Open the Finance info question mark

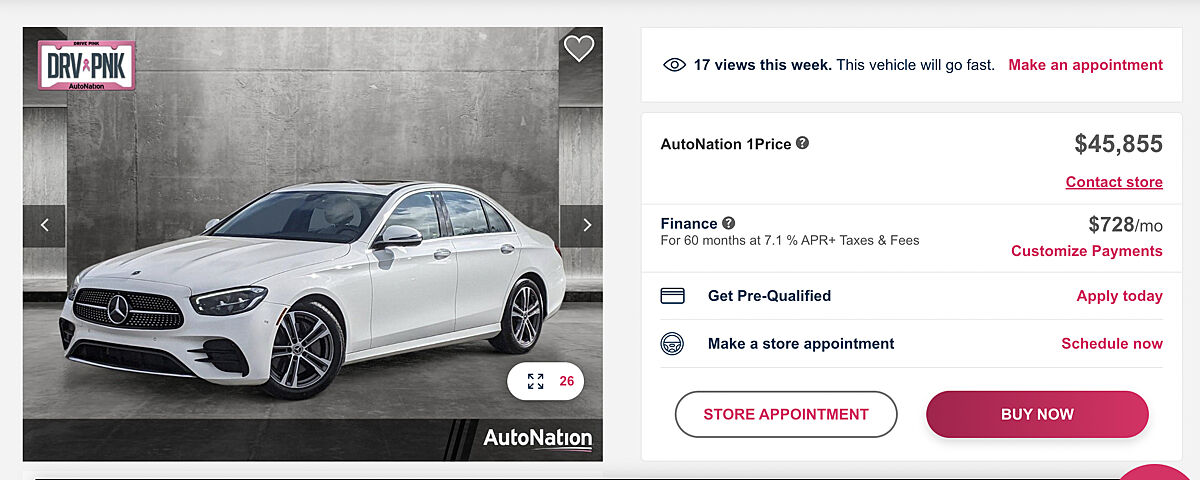[x=729, y=223]
